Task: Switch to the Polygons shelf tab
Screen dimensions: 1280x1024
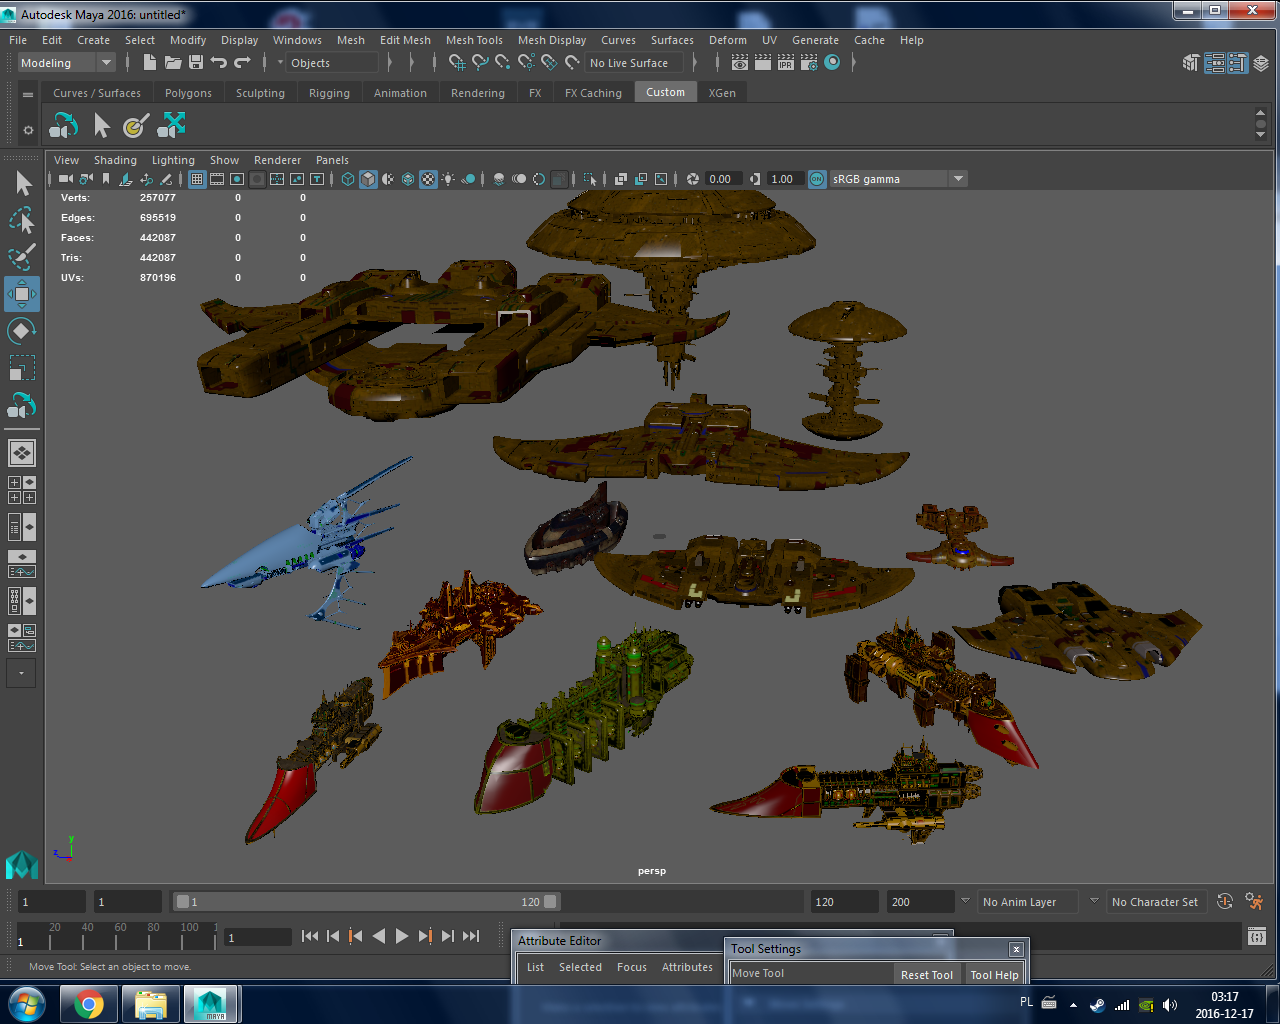Action: click(188, 92)
